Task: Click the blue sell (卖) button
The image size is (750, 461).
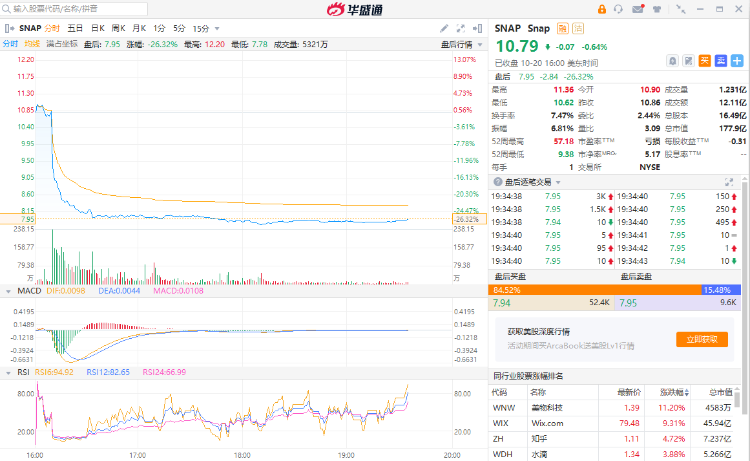Action: 721,61
